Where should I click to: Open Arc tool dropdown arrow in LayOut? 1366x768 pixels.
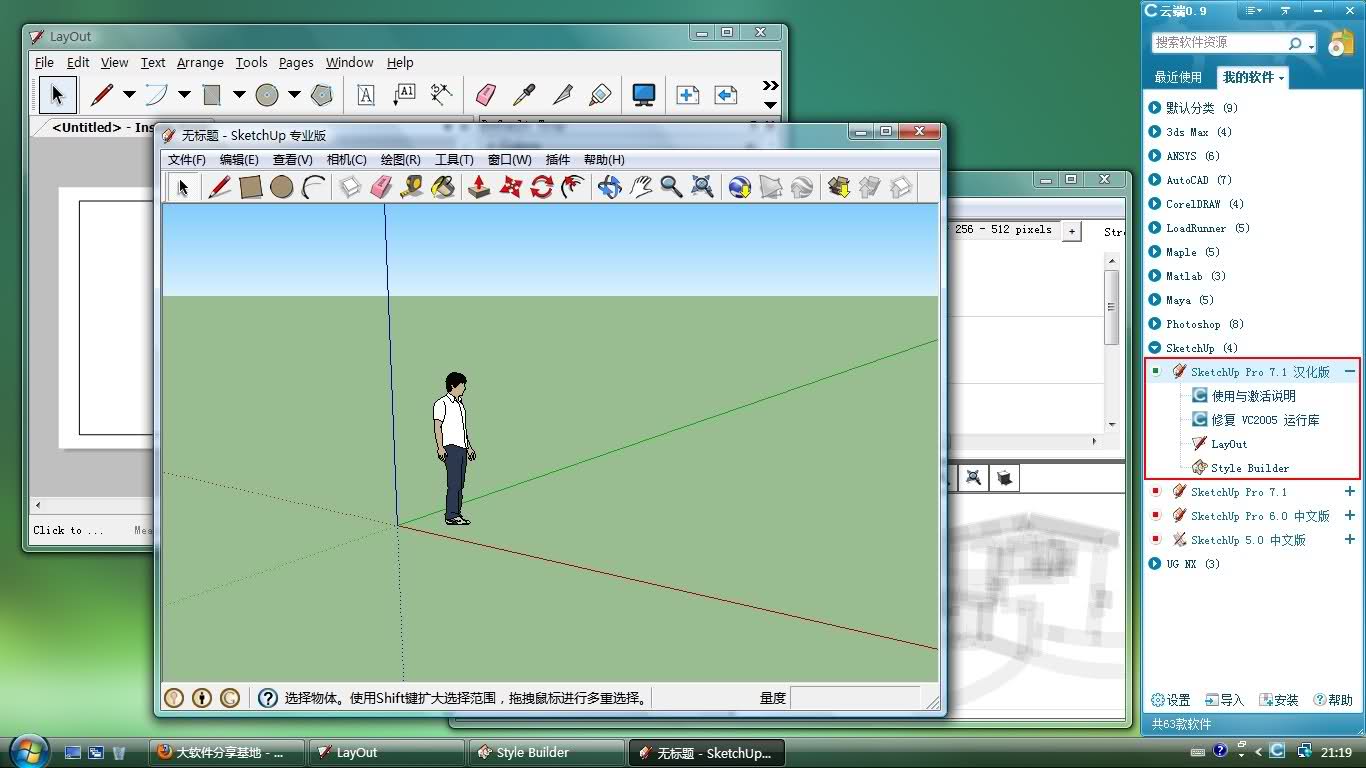point(184,95)
